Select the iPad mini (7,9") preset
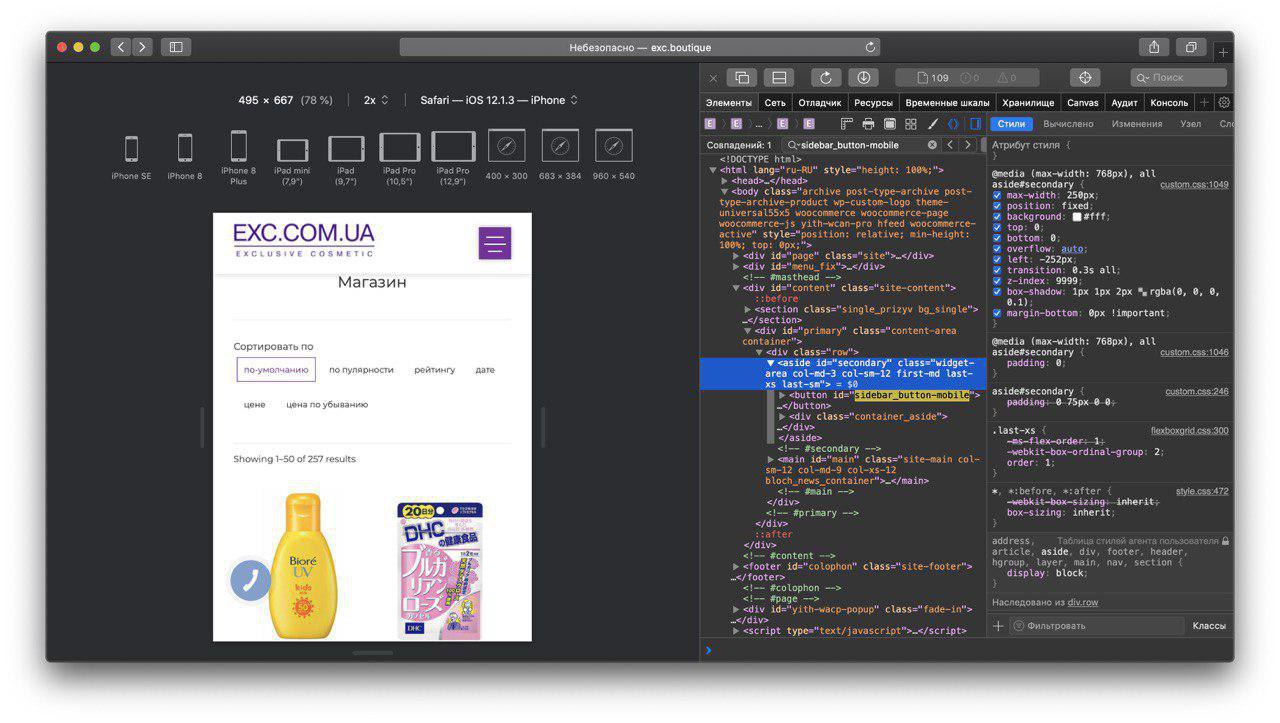The width and height of the screenshot is (1280, 723). point(292,161)
